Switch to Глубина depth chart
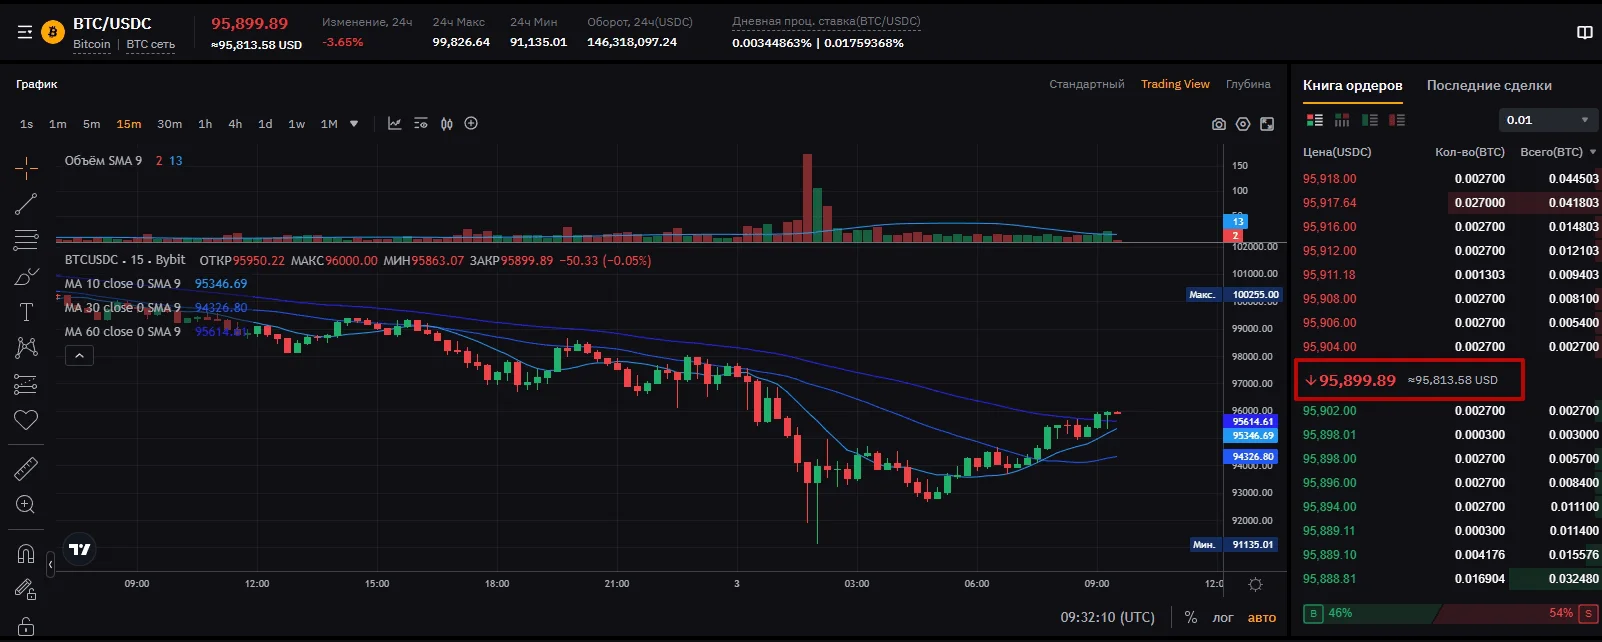 click(1248, 84)
